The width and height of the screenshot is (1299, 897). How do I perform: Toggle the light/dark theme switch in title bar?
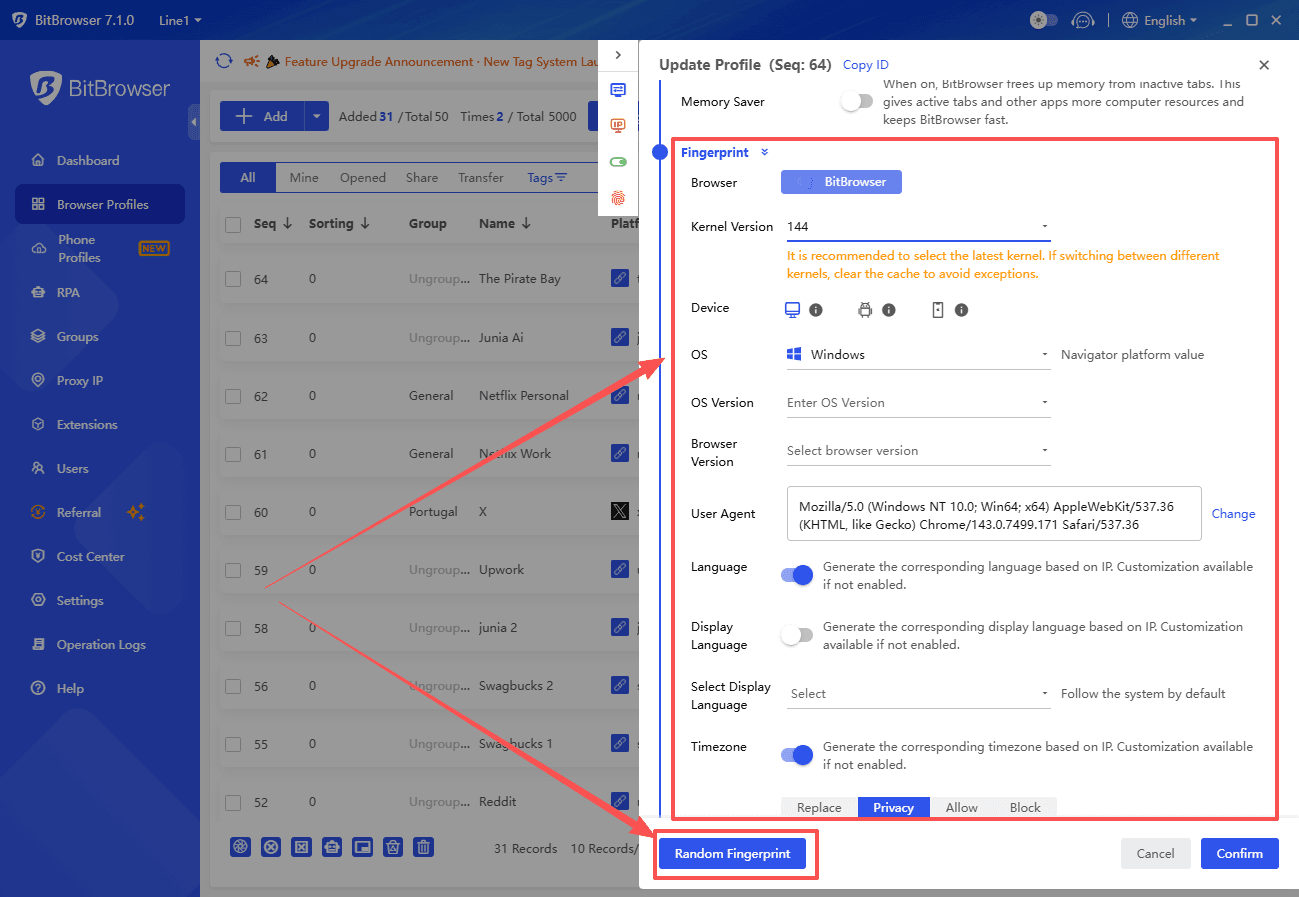click(1044, 20)
